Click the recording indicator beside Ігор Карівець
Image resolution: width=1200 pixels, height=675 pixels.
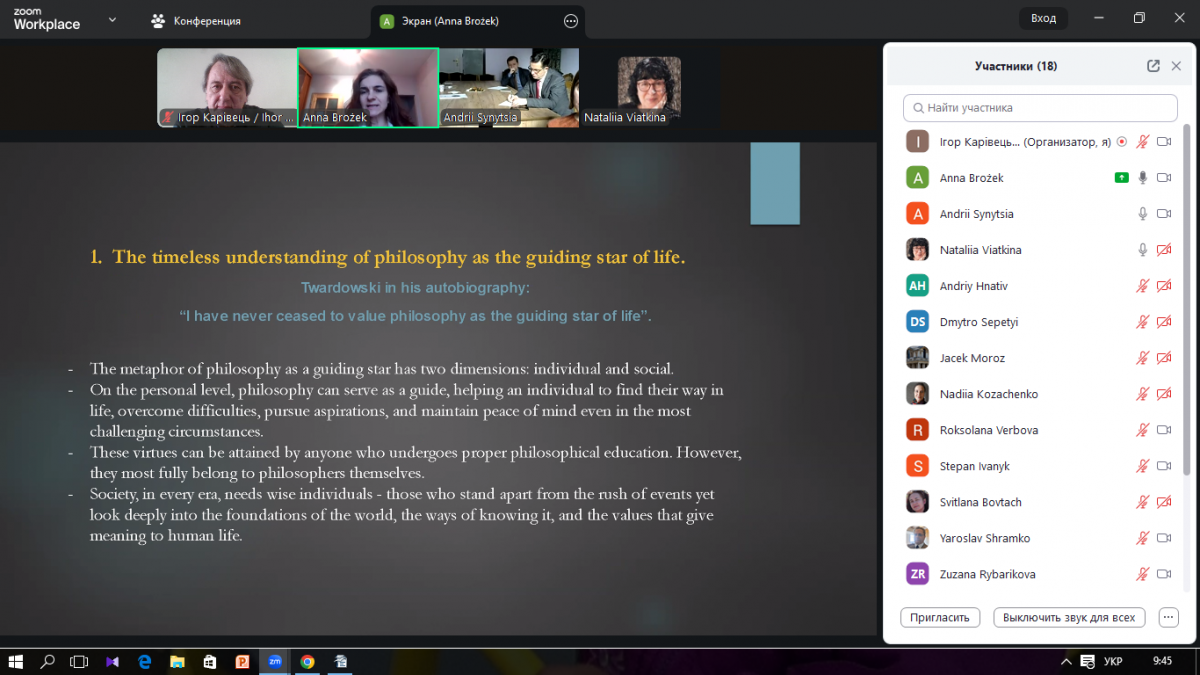pos(1121,142)
